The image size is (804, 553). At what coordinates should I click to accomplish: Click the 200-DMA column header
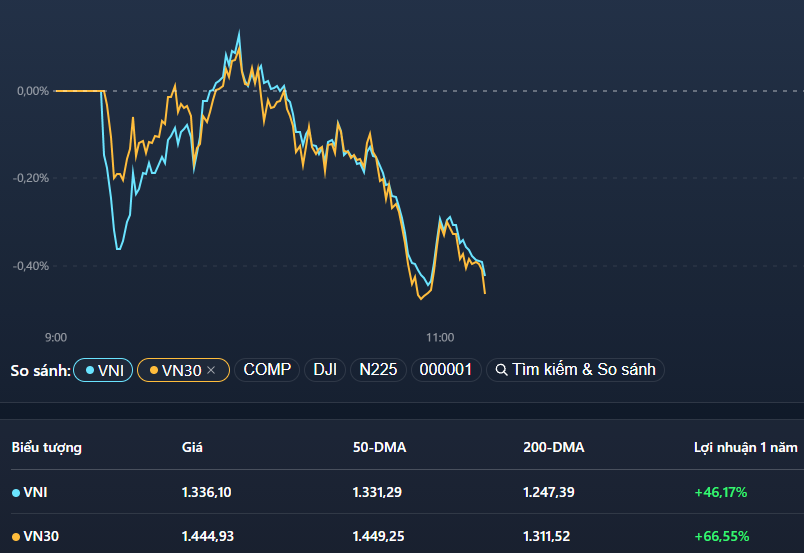pyautogui.click(x=553, y=447)
